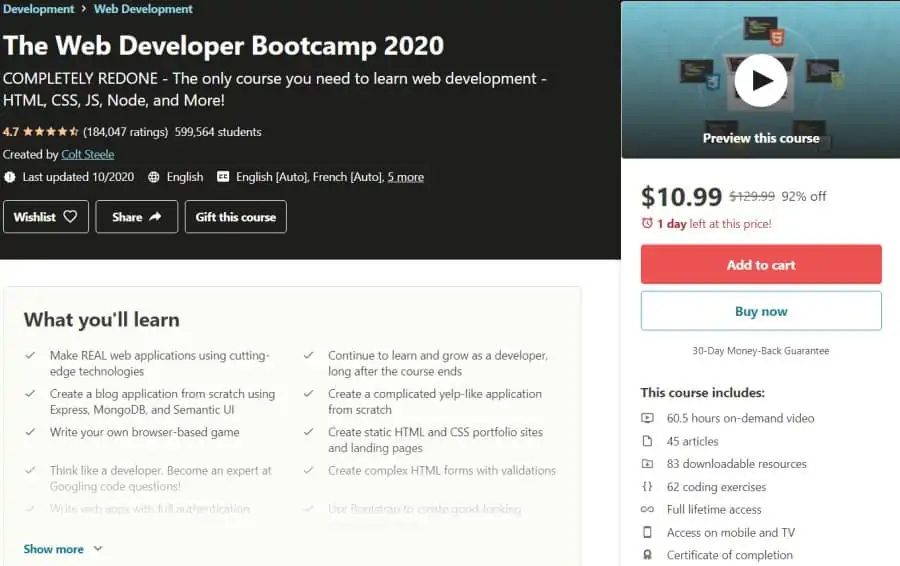Click '60.5 hours on-demand video'
Image resolution: width=900 pixels, height=566 pixels.
740,418
